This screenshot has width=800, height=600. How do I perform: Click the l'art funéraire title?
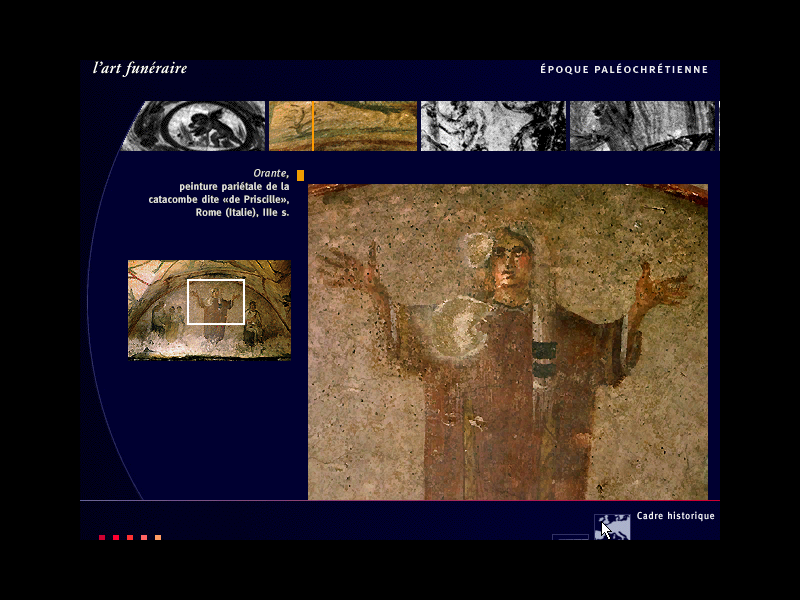(x=140, y=68)
